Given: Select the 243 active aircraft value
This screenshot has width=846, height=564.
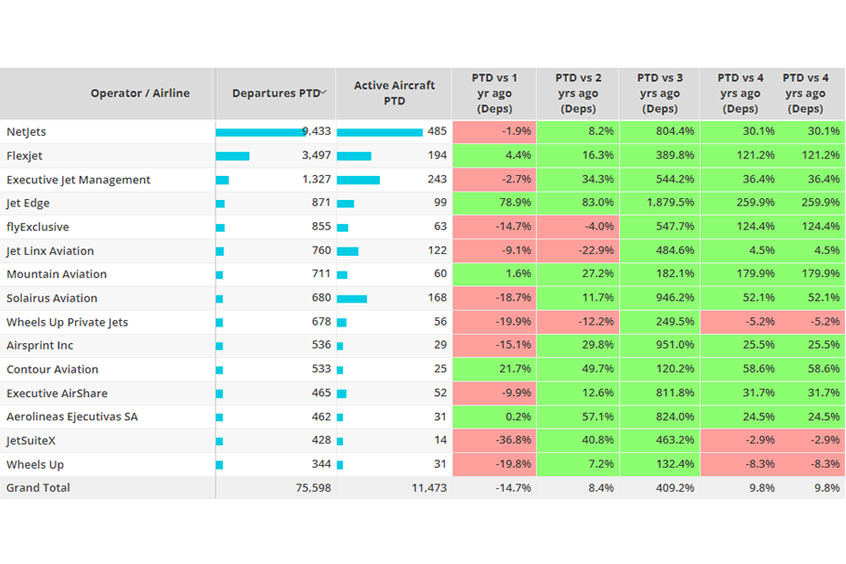Looking at the screenshot, I should (x=437, y=179).
